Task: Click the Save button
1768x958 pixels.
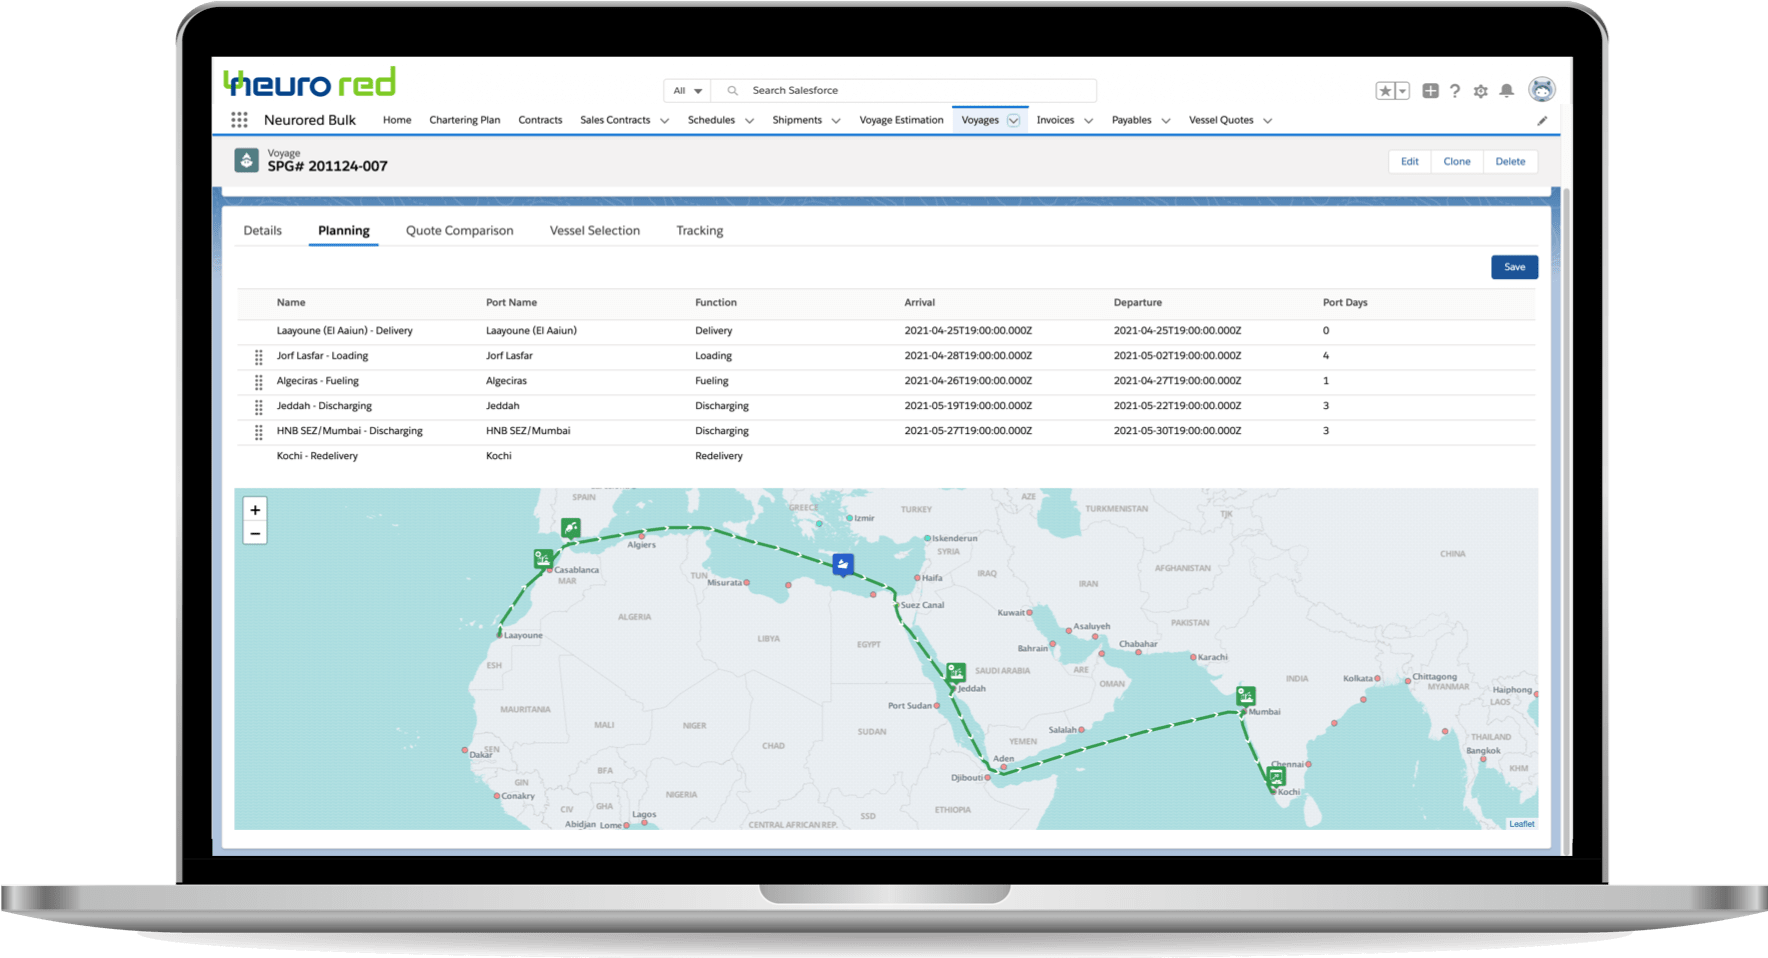Action: coord(1515,267)
